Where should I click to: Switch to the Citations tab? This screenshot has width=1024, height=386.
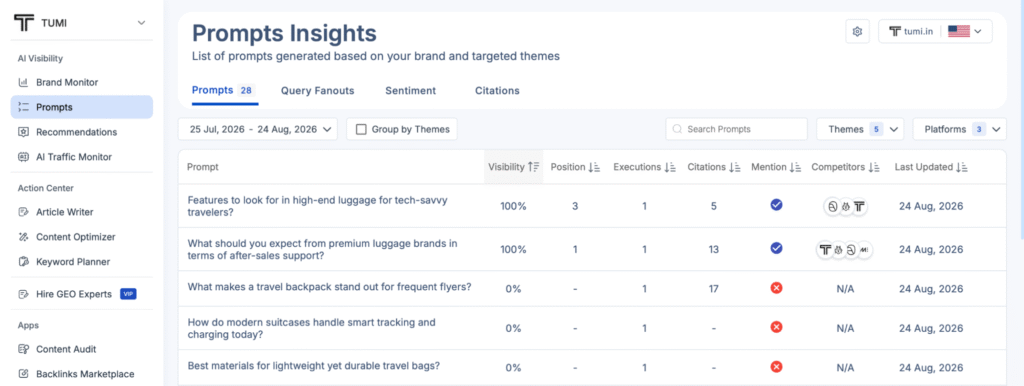click(497, 91)
